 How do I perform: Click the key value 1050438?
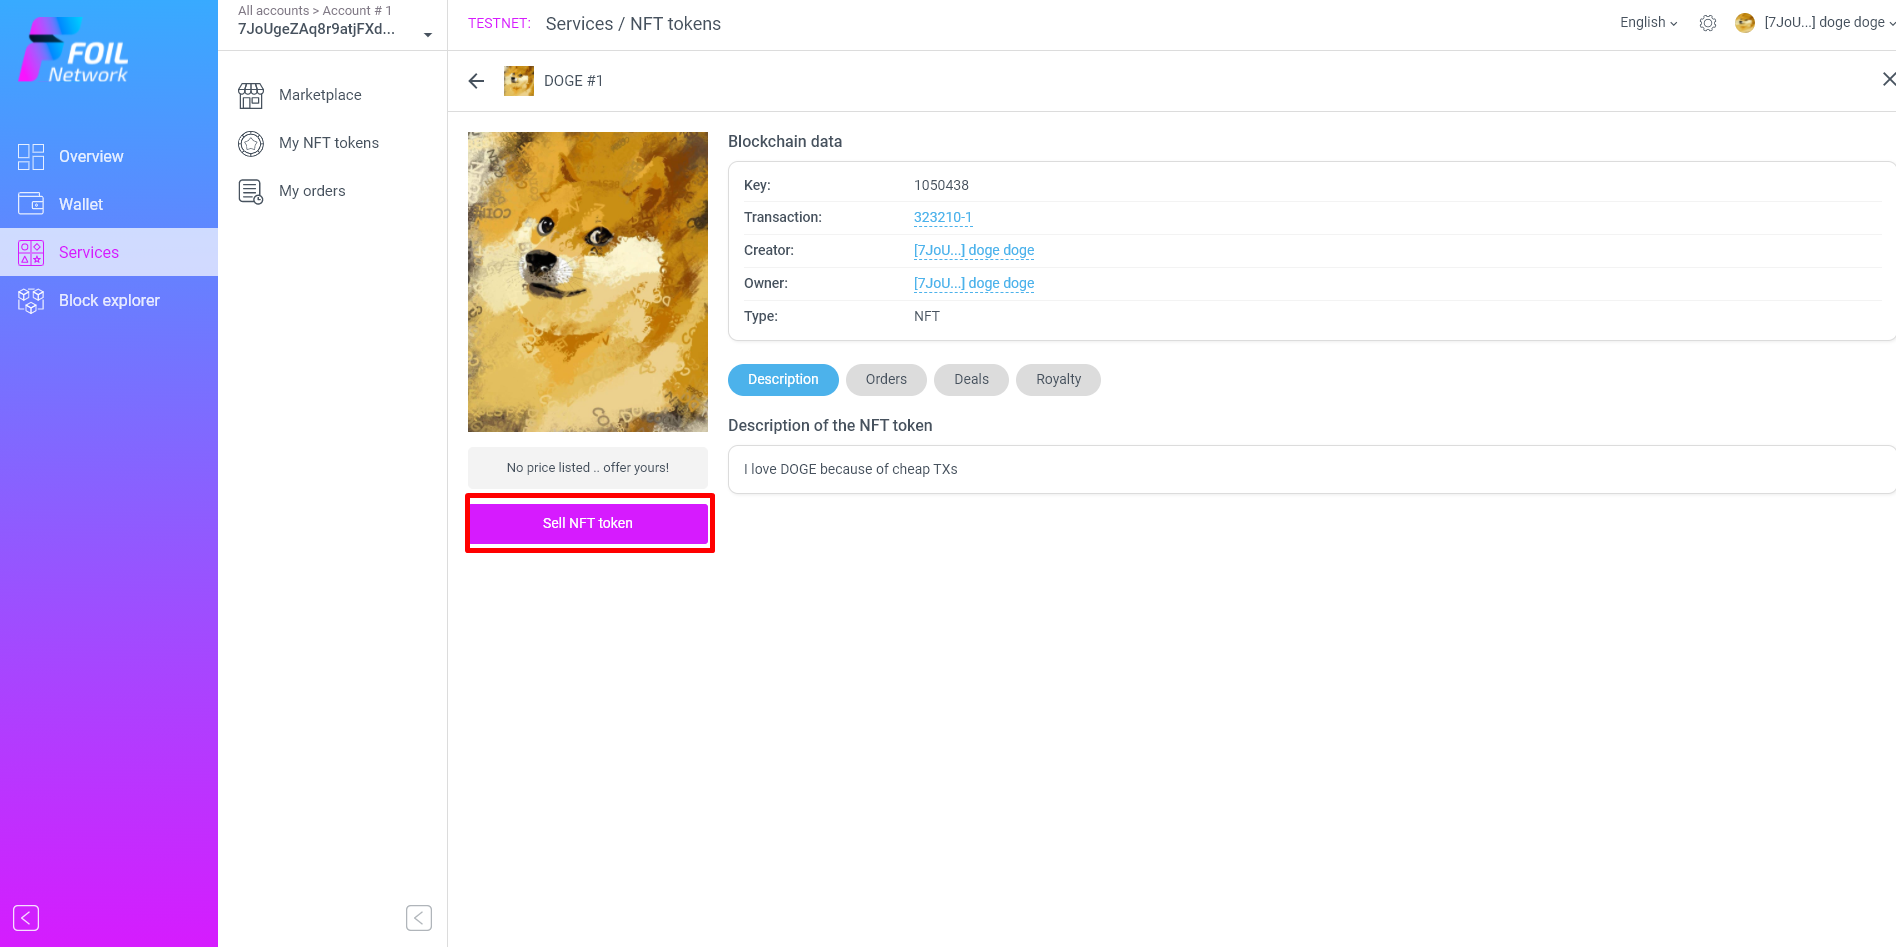(x=941, y=185)
